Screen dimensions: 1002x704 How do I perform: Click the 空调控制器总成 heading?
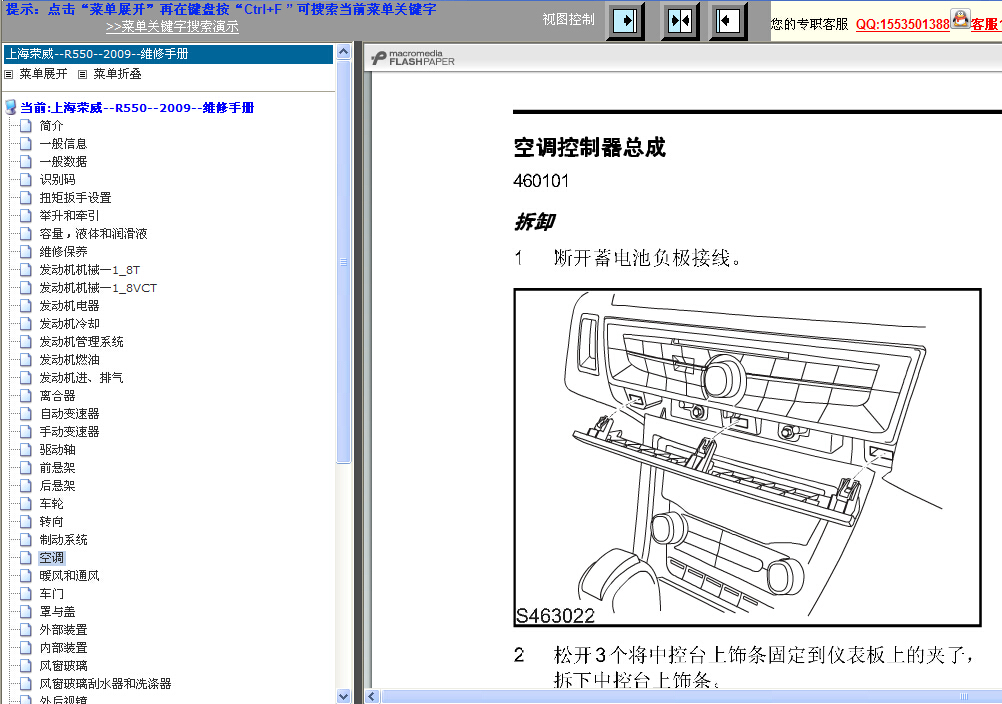click(x=589, y=148)
